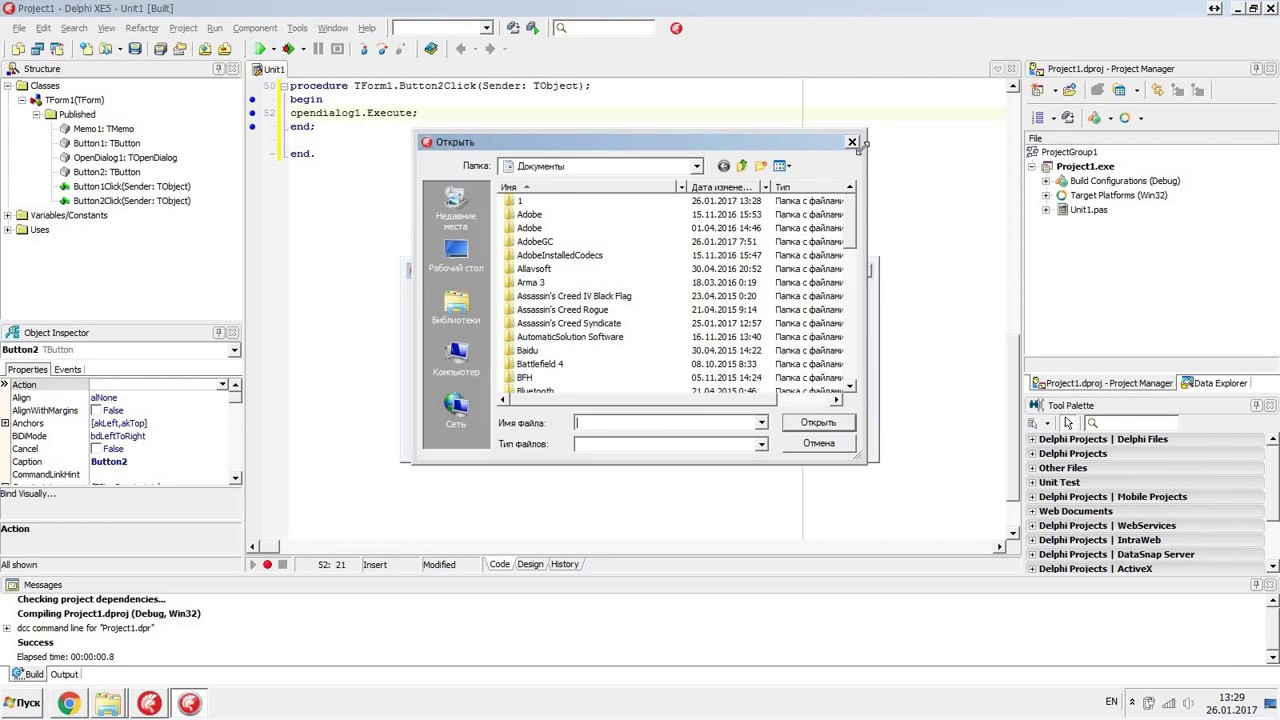Select the Arma 3 folder

tap(531, 283)
